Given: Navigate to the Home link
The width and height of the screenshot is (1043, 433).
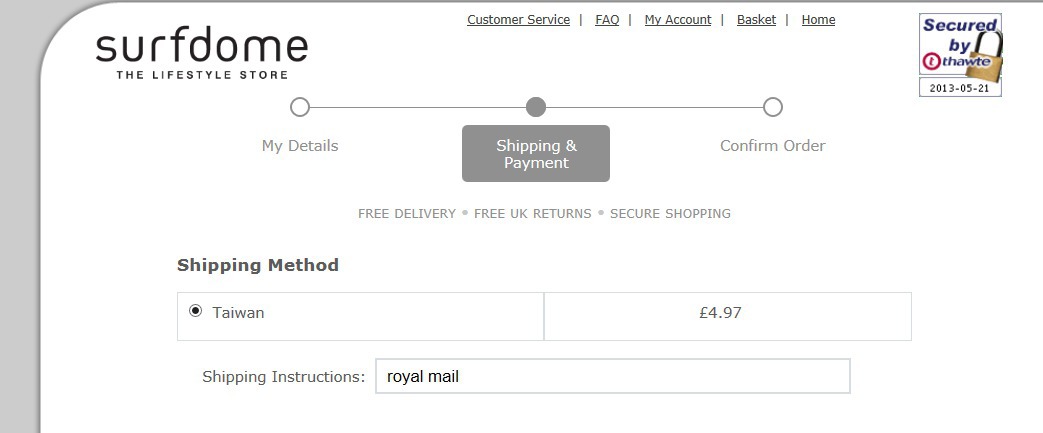Looking at the screenshot, I should (x=818, y=20).
